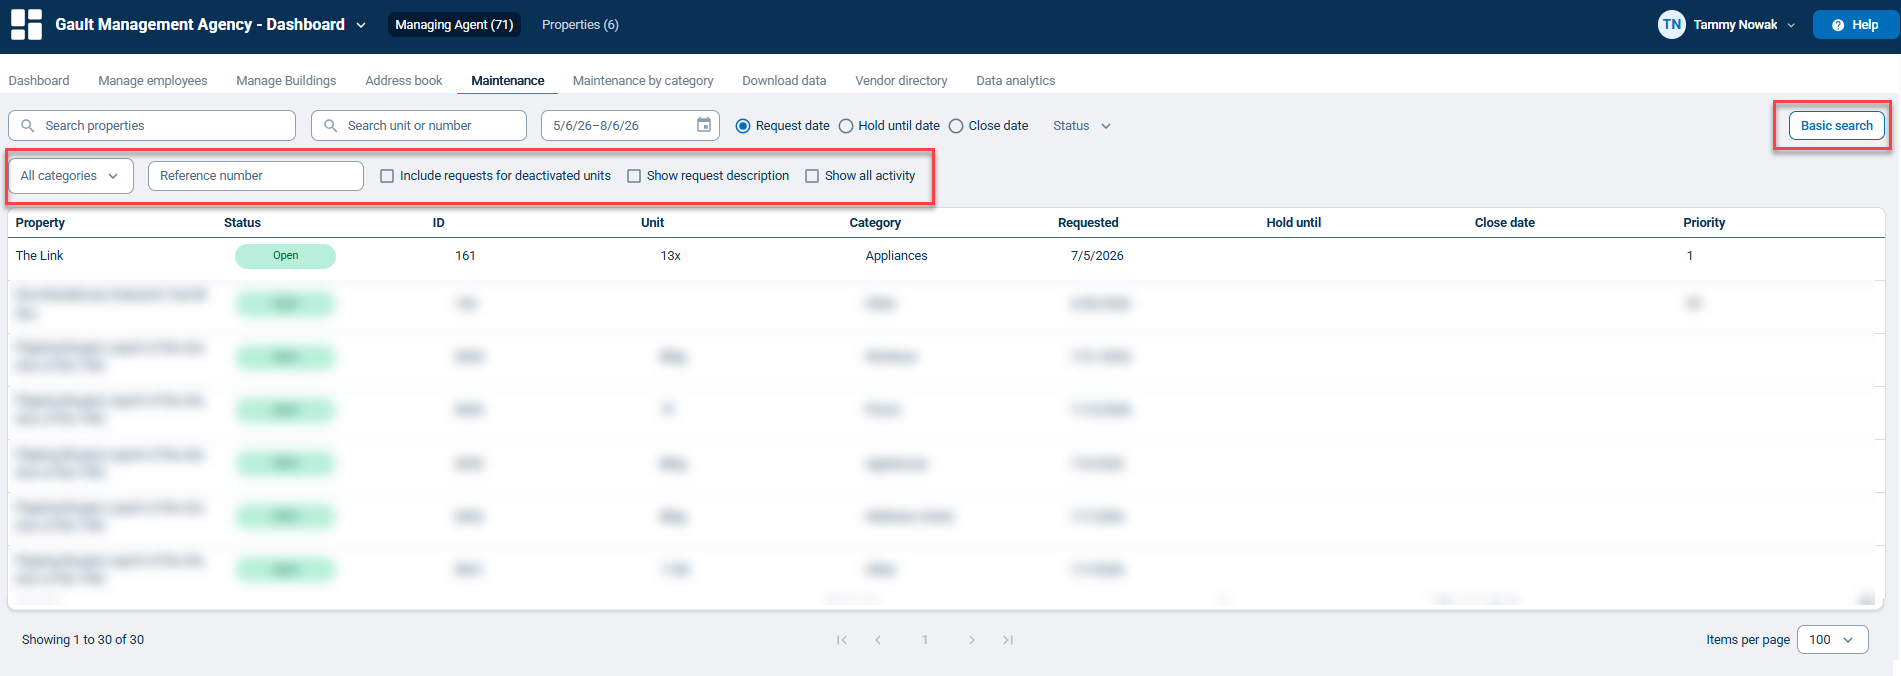Click the Help button
The width and height of the screenshot is (1901, 676).
(1855, 25)
